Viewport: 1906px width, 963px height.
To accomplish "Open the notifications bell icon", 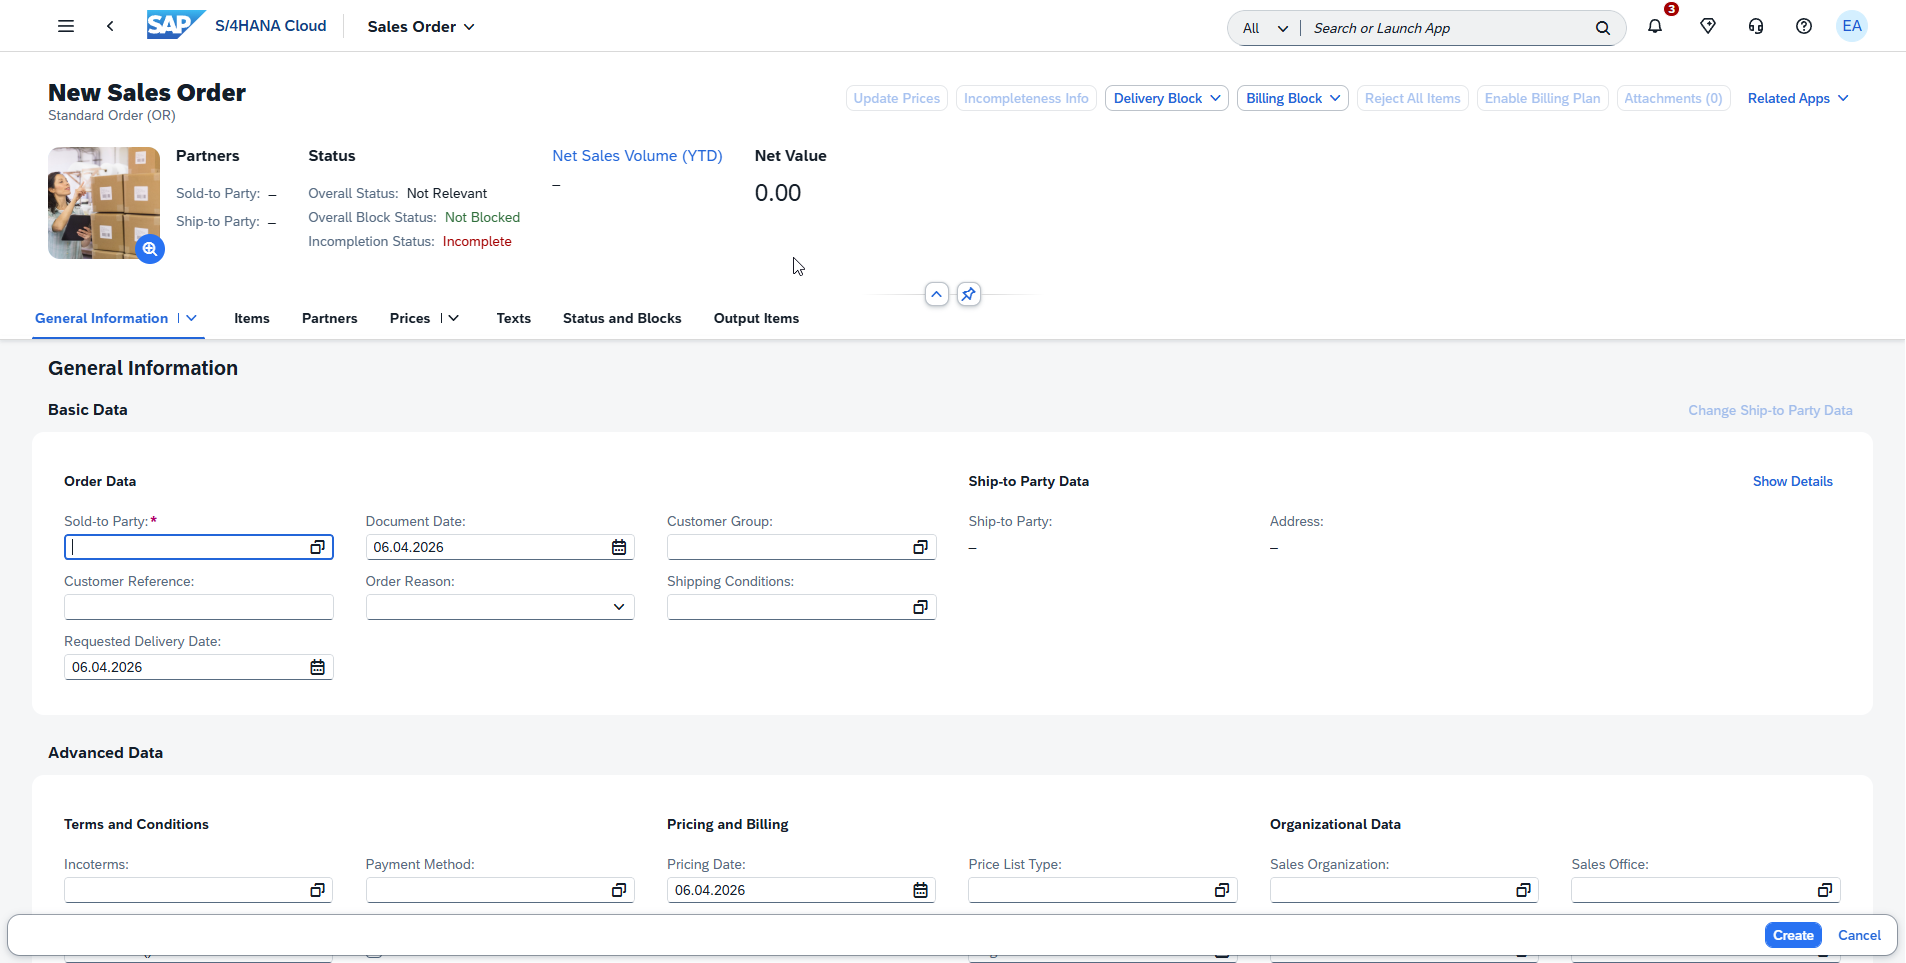I will pyautogui.click(x=1656, y=27).
